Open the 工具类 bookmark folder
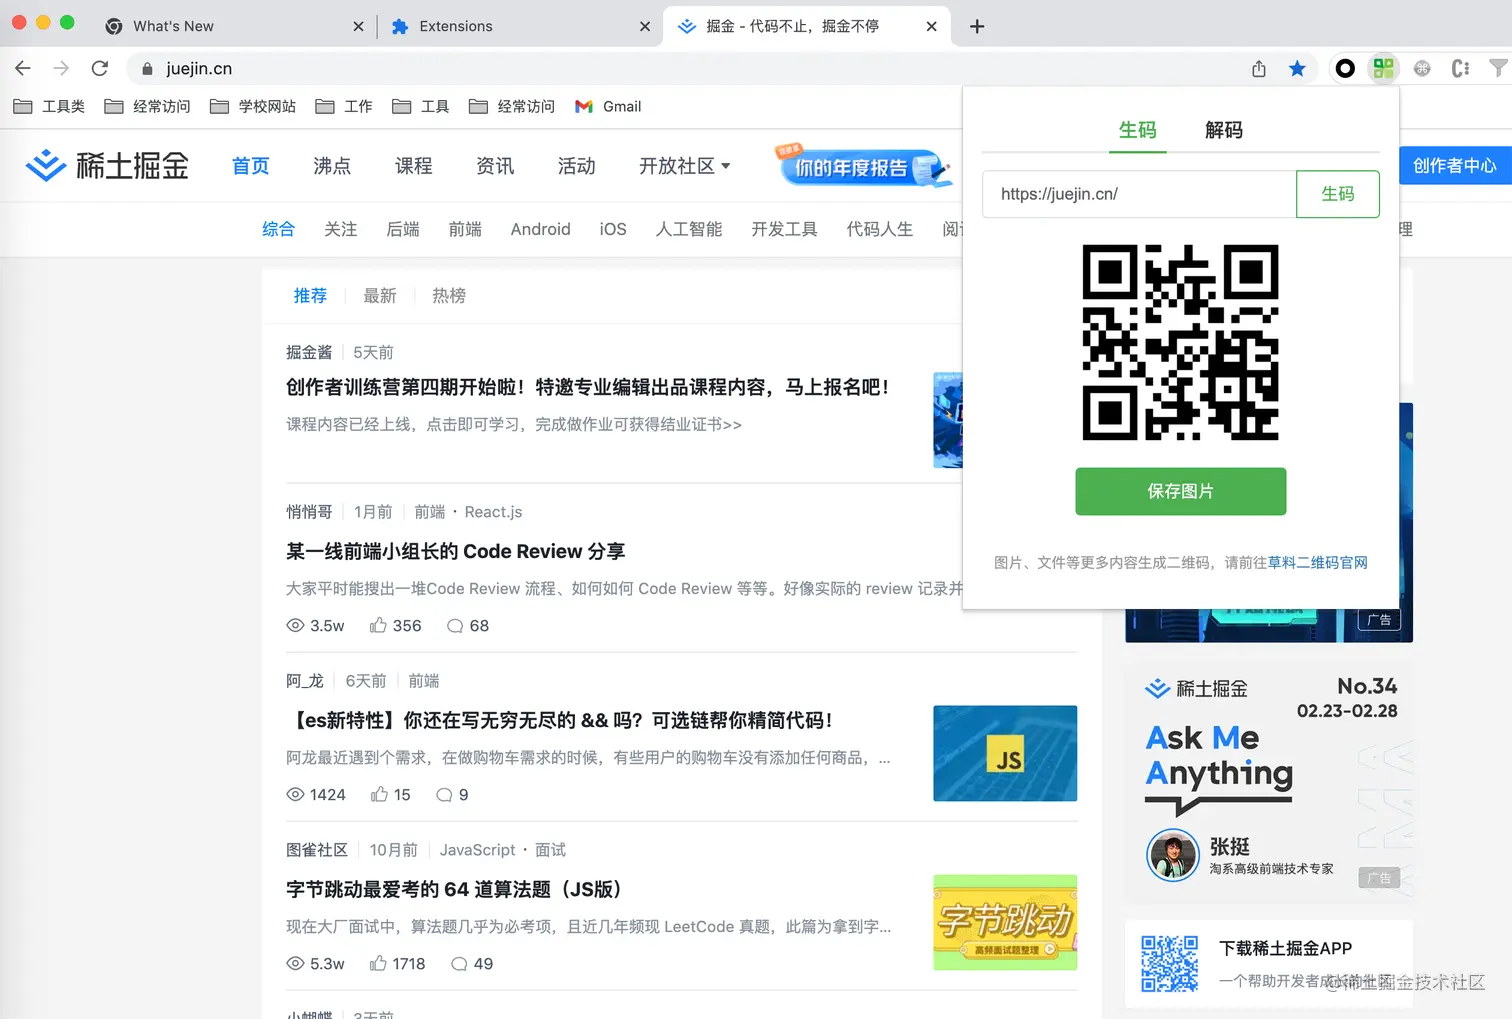Screen dimensions: 1512x1019 49,106
